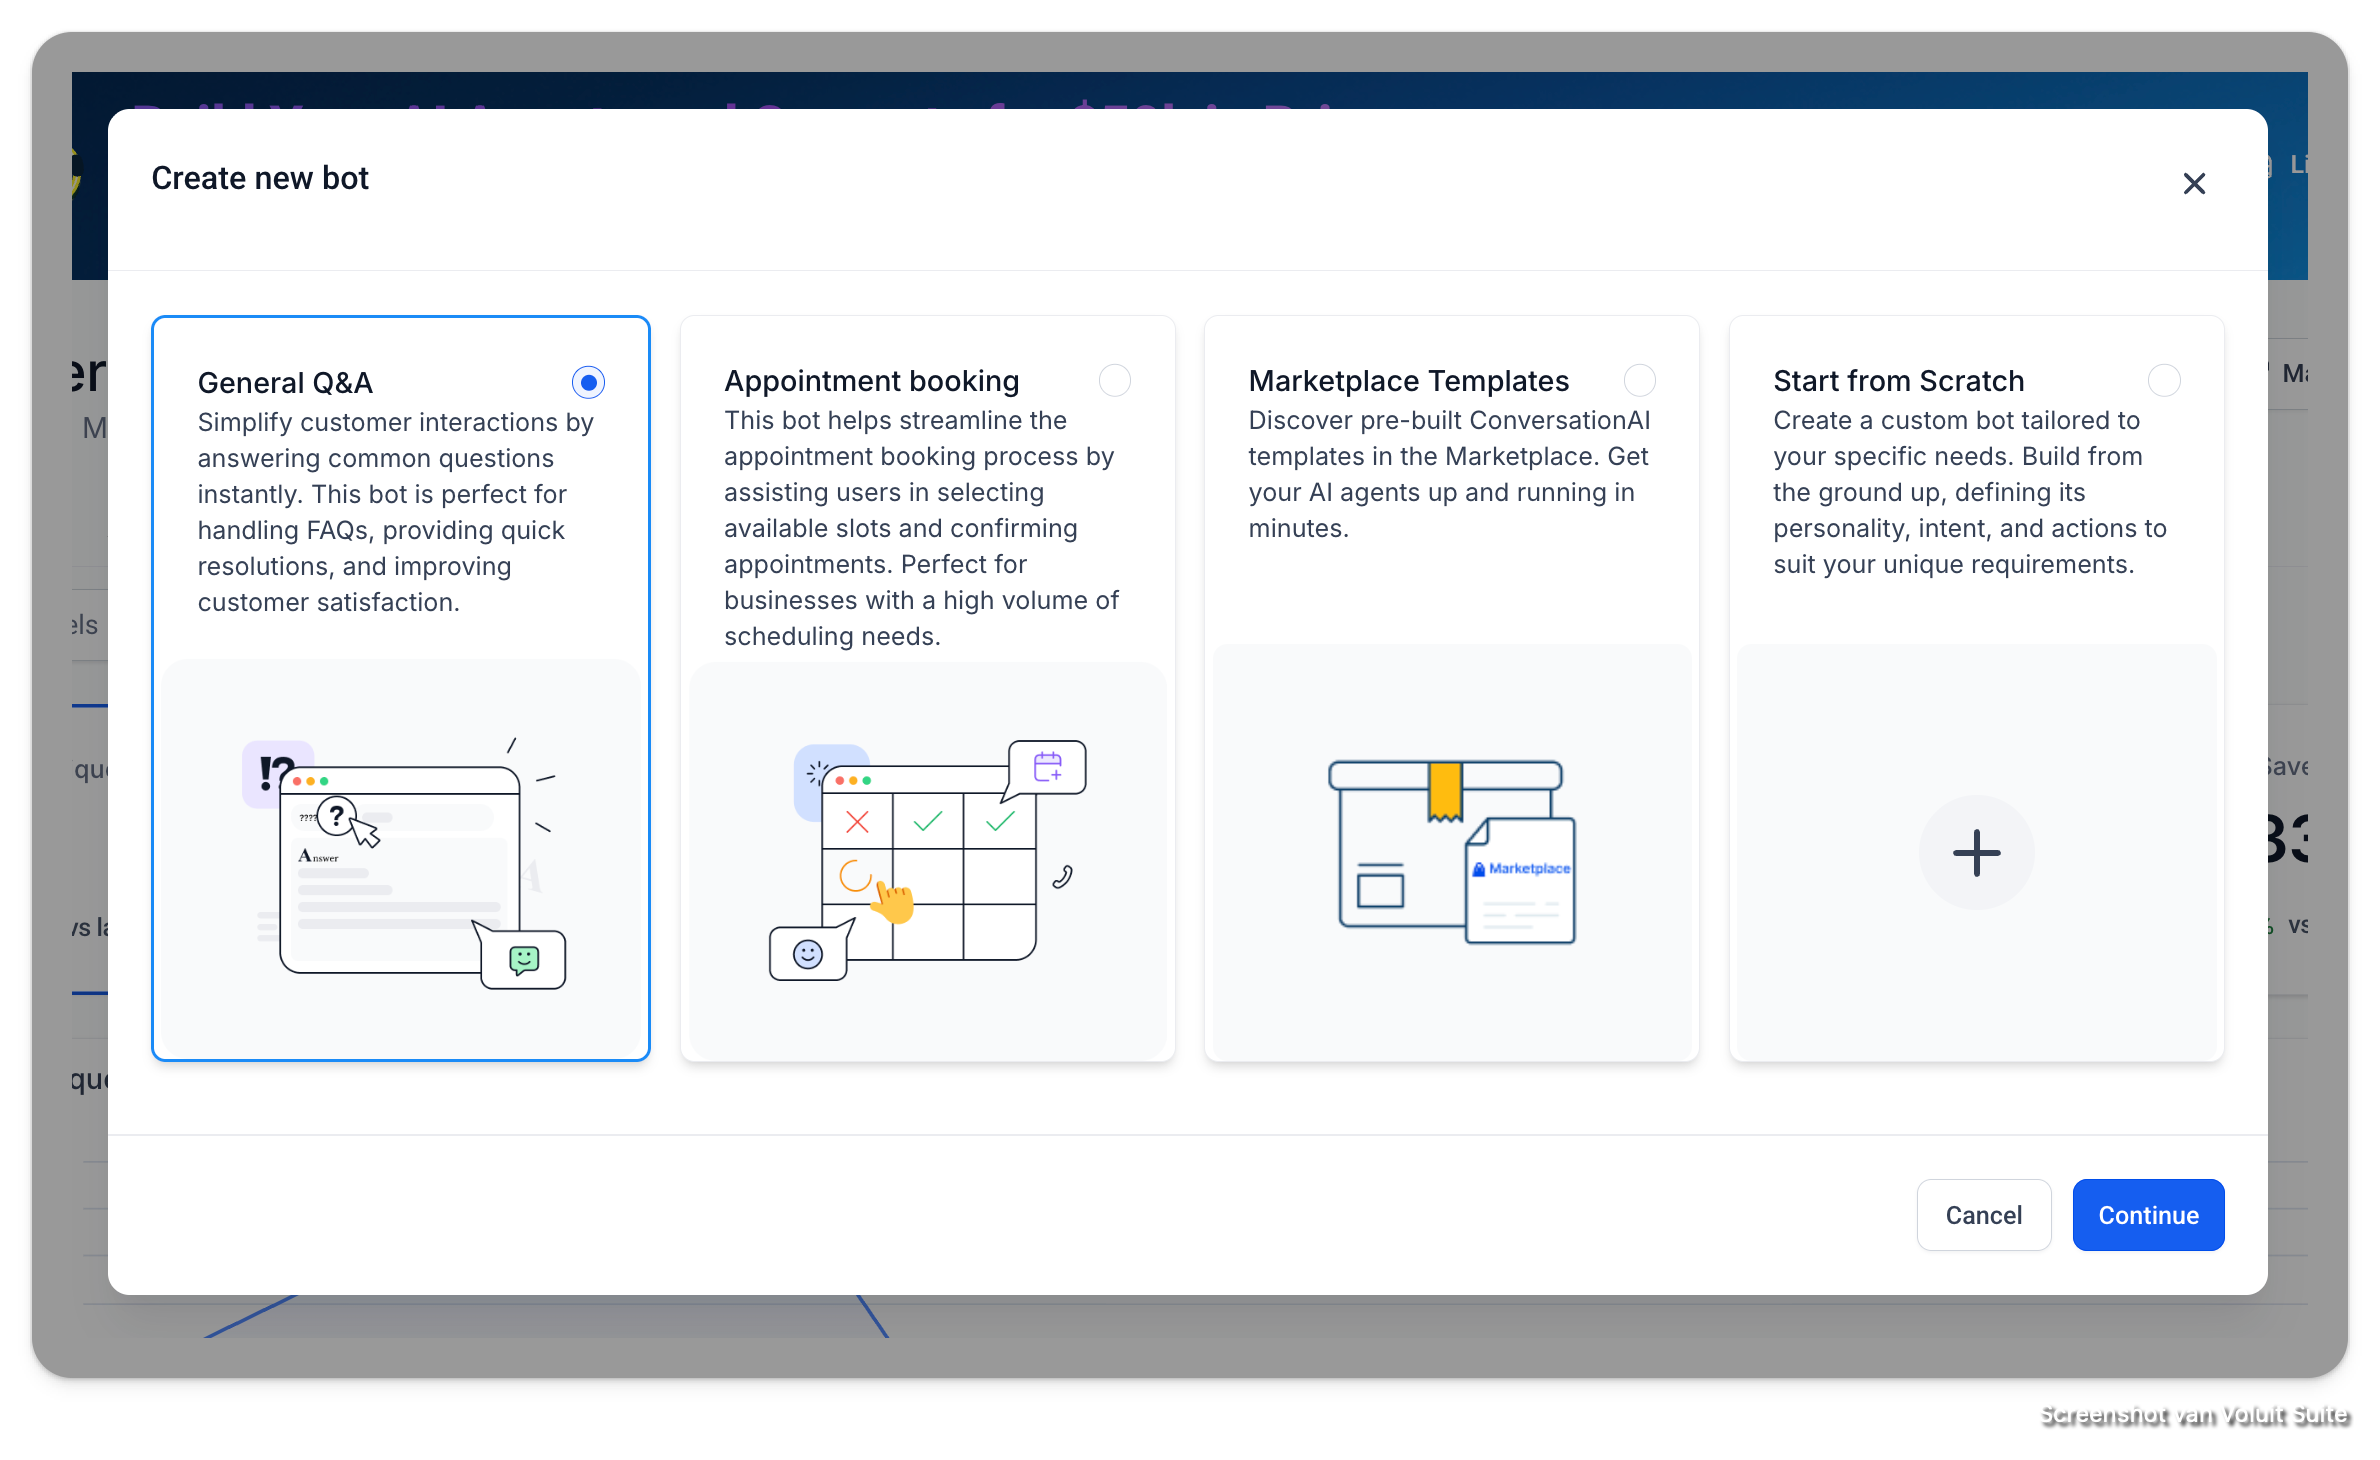Pick the Start from Scratch radio button
Screen dimensions: 2380x1460
[2164, 380]
